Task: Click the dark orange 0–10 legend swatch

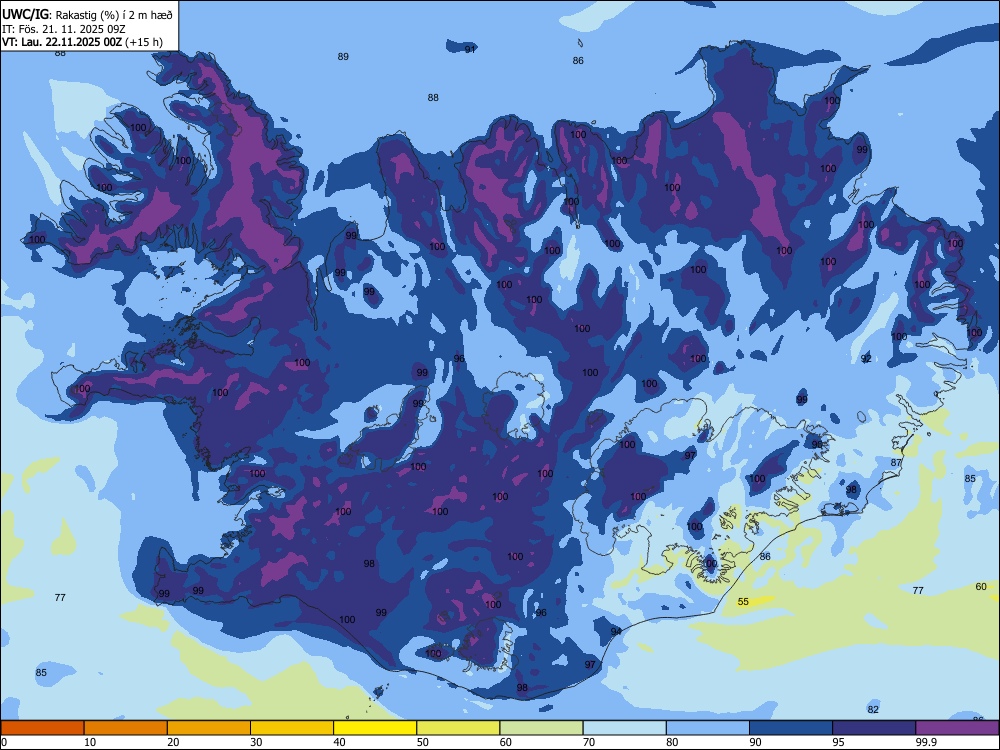Action: [x=42, y=728]
